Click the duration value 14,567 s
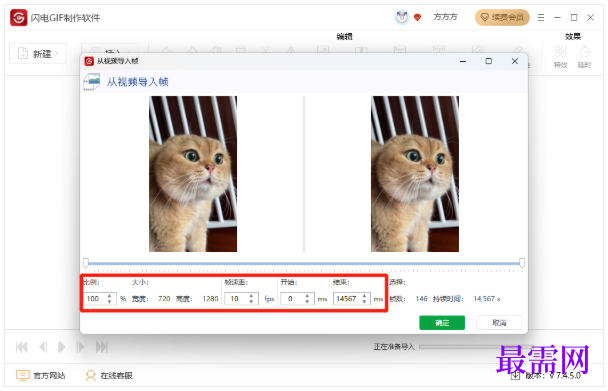This screenshot has height=391, width=608. point(486,299)
